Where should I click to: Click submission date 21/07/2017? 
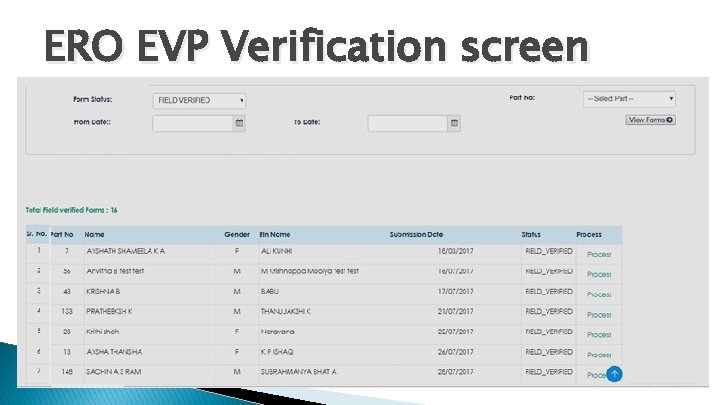[x=455, y=311]
